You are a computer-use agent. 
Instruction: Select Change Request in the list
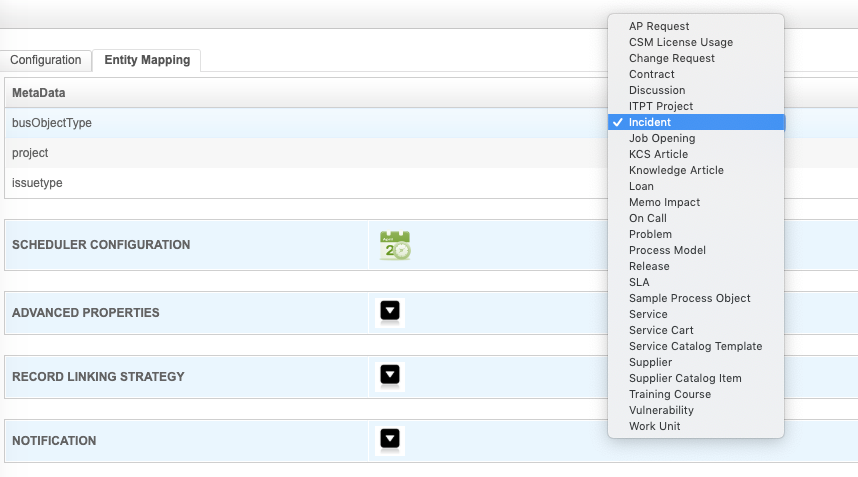(696, 58)
